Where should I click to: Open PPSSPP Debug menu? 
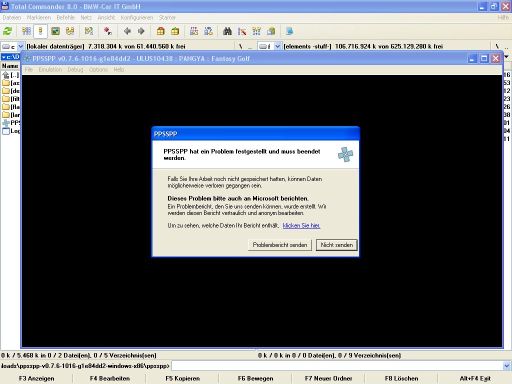point(75,69)
